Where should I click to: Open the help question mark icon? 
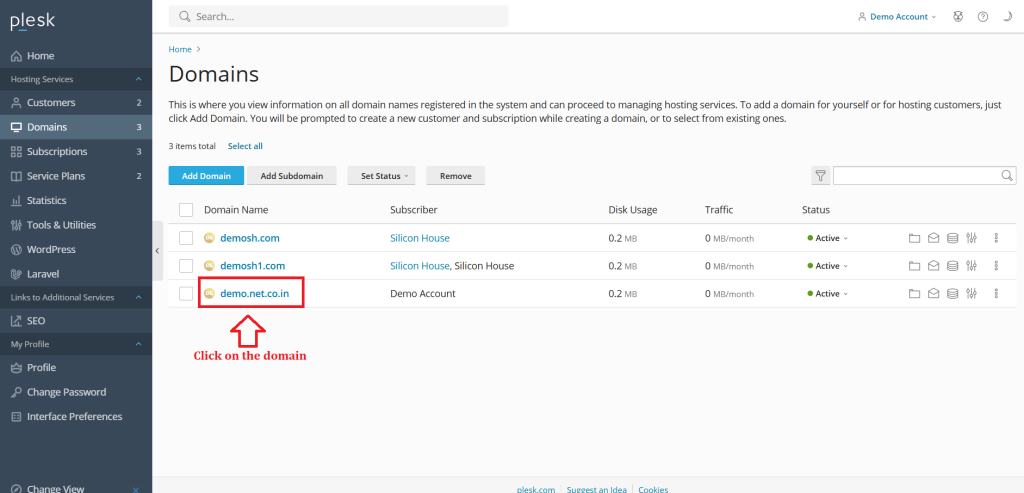click(x=983, y=17)
